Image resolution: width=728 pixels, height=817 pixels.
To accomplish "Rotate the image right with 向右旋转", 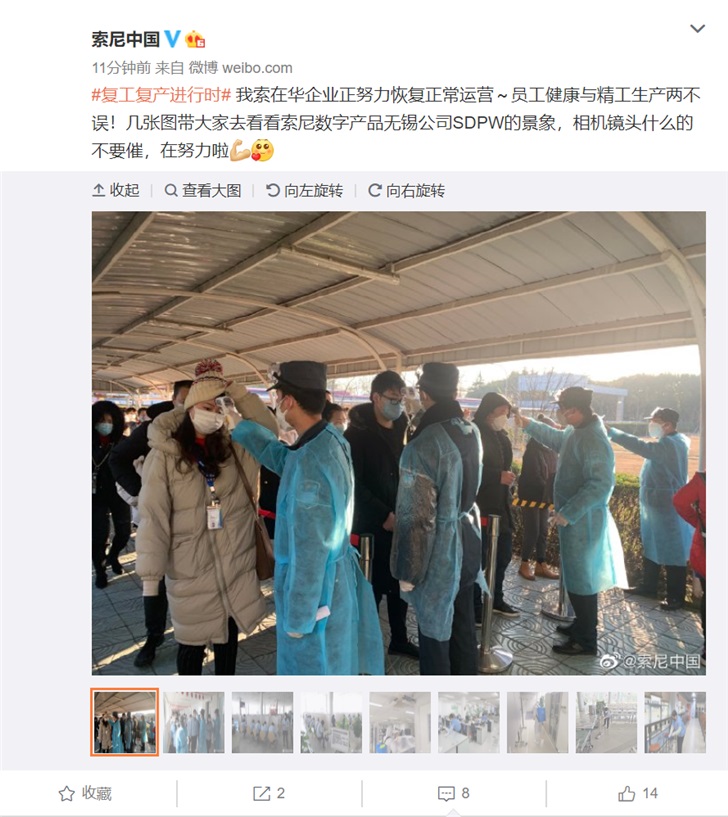I will click(406, 190).
